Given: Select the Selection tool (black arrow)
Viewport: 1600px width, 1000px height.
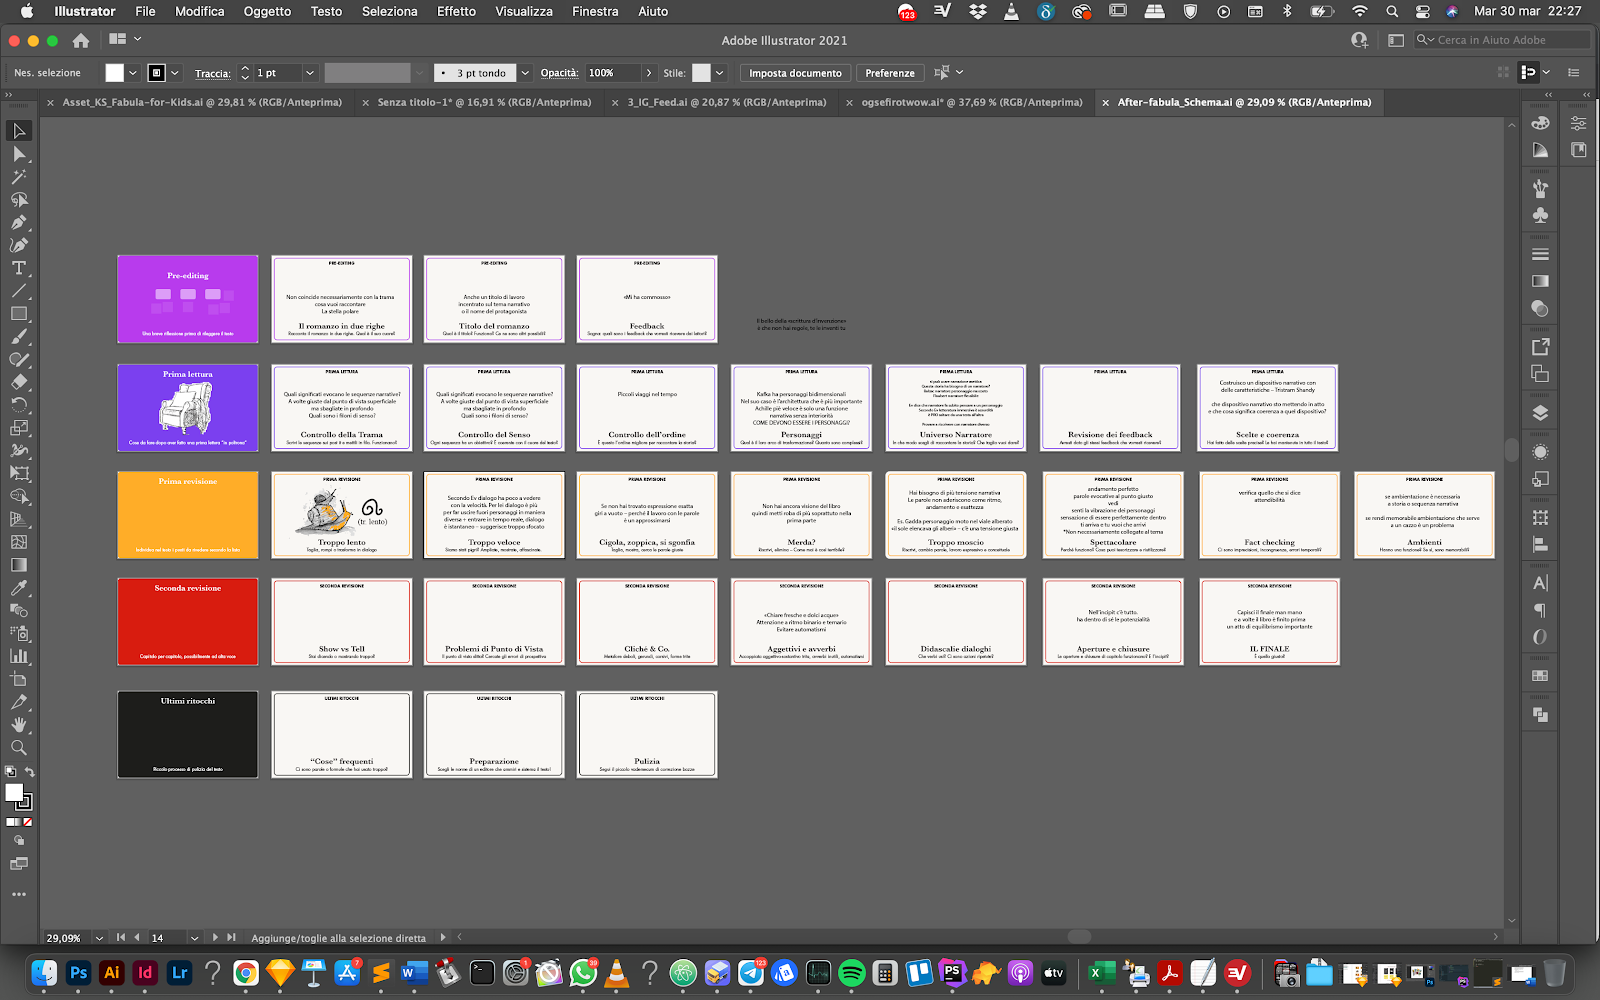Looking at the screenshot, I should (x=19, y=131).
